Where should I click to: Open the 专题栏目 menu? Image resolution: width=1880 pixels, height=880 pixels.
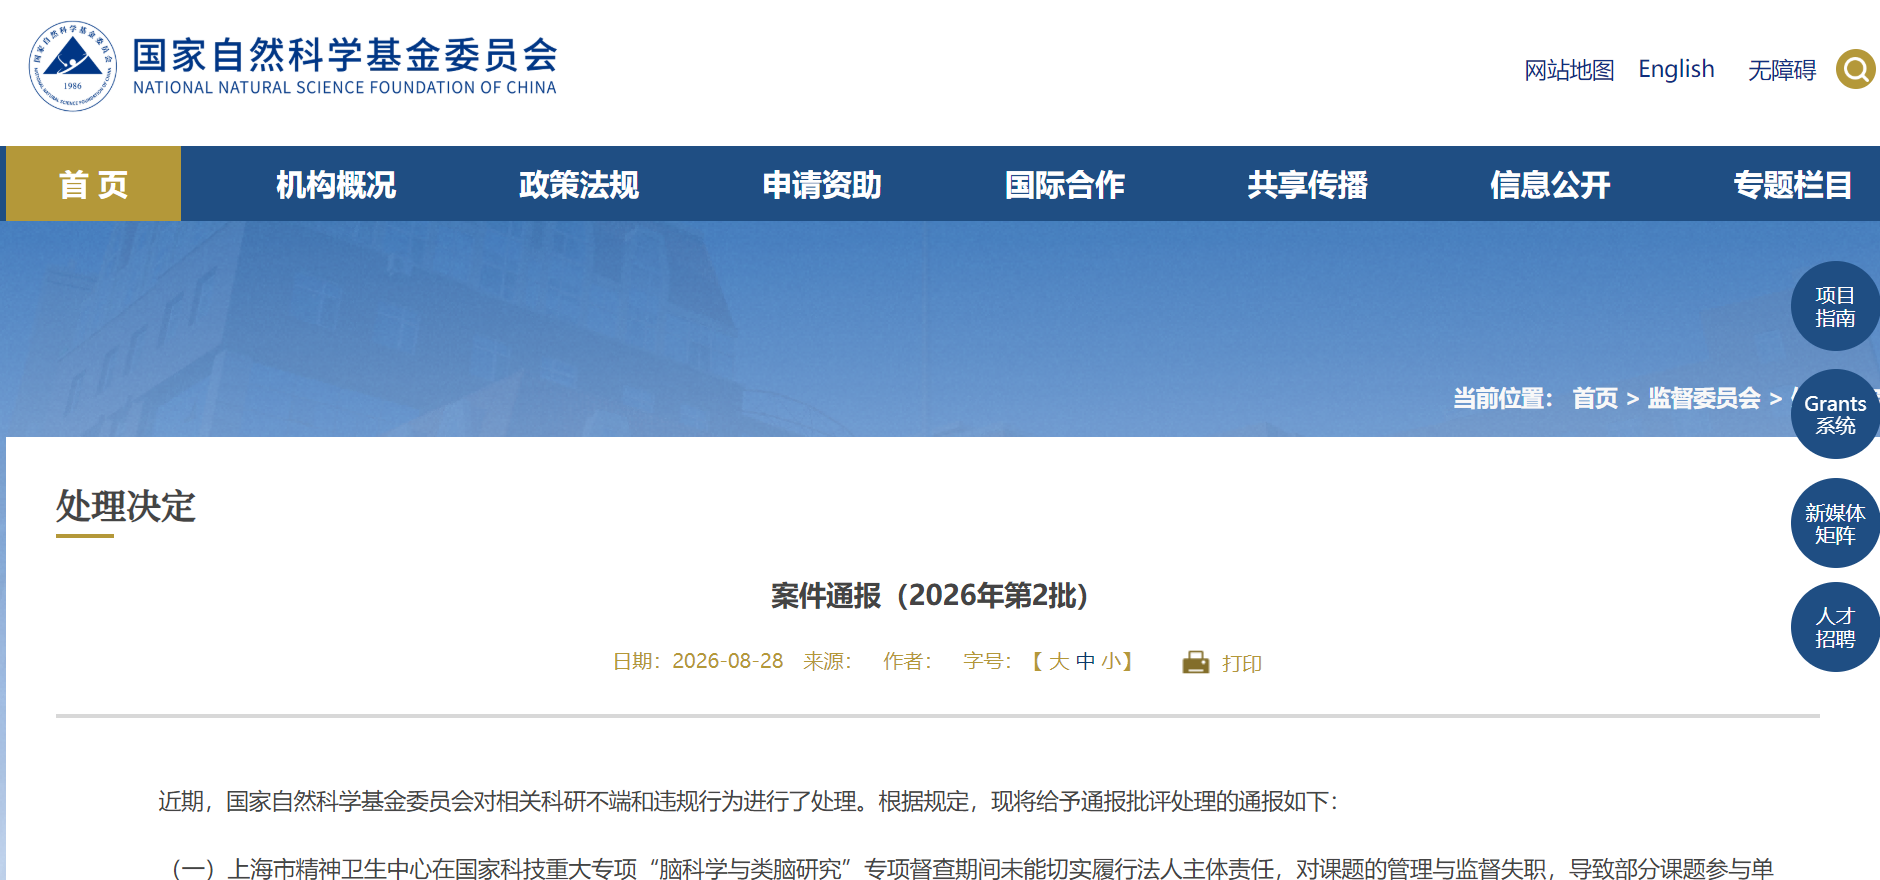pos(1793,184)
